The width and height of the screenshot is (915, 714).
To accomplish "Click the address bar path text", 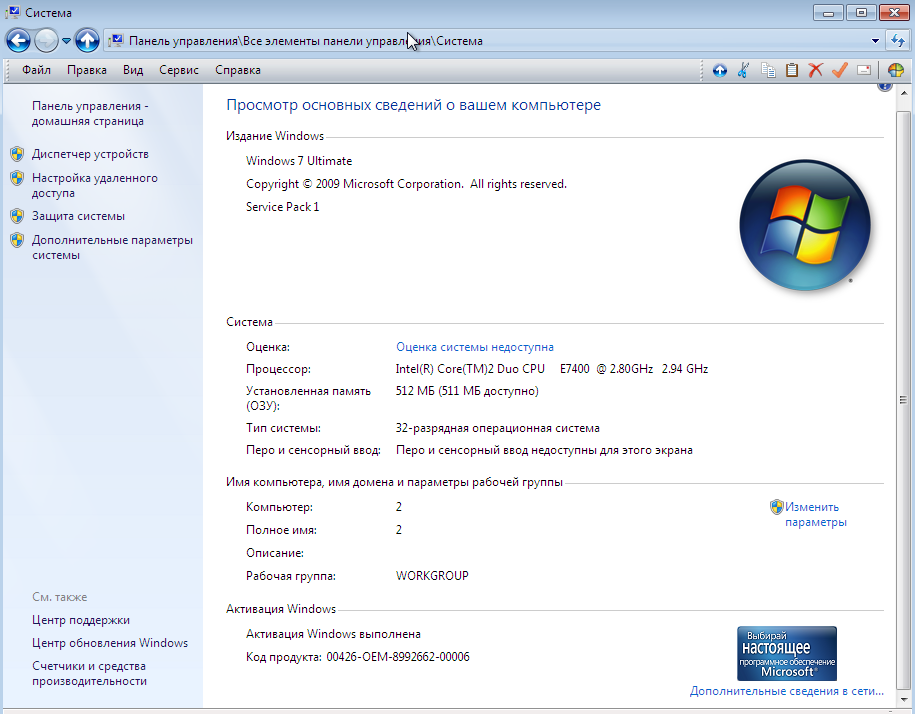I will click(305, 41).
